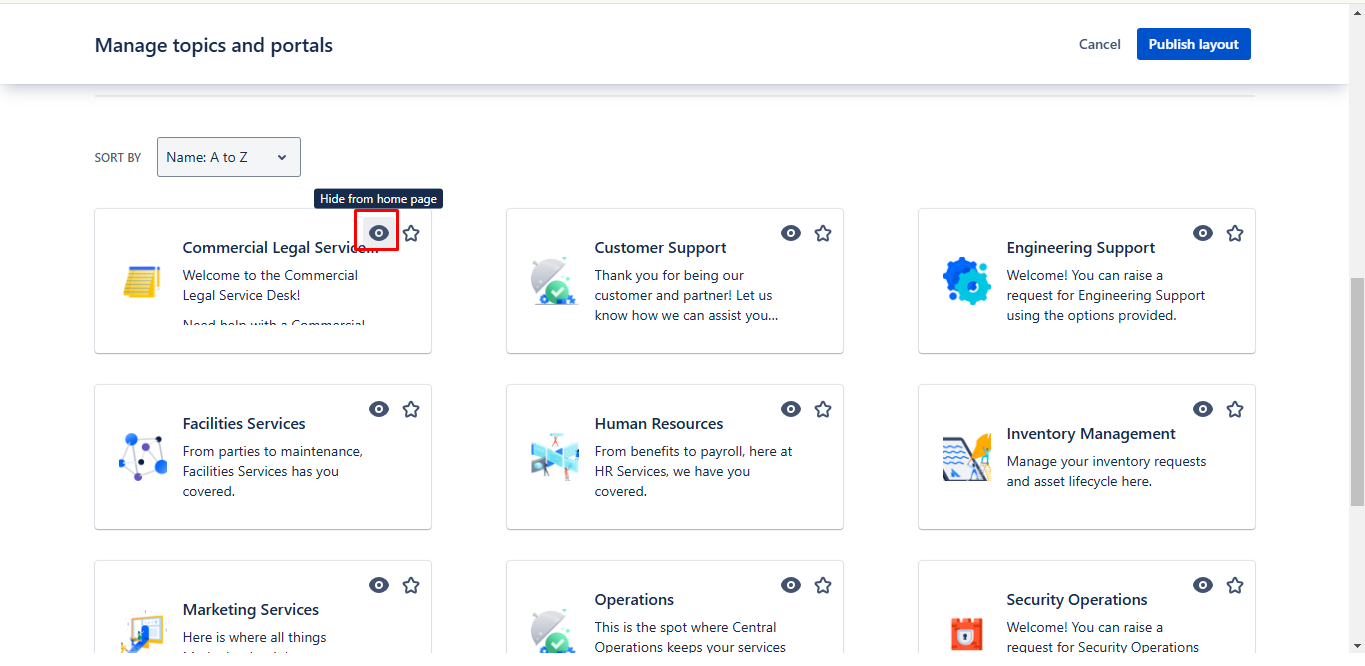Viewport: 1365px width, 666px height.
Task: Star the Operations portal
Action: point(823,585)
